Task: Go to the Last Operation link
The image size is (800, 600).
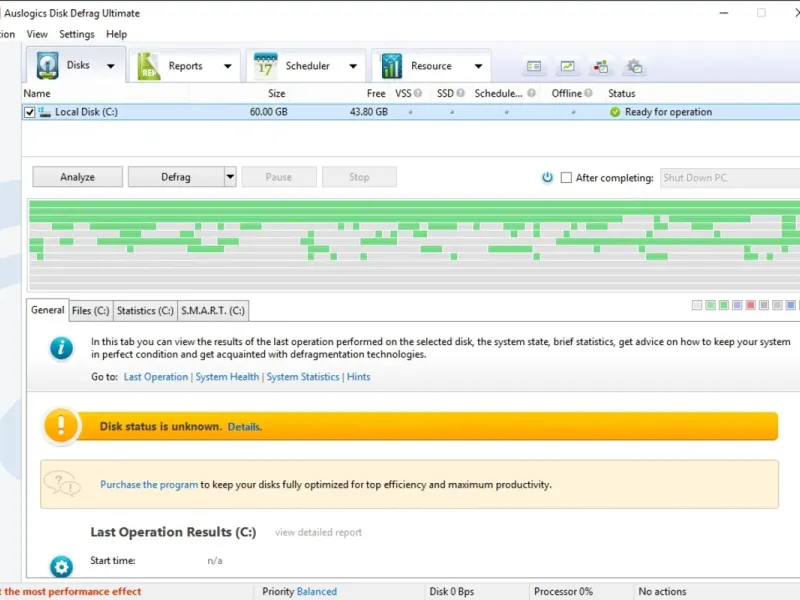Action: (x=156, y=377)
